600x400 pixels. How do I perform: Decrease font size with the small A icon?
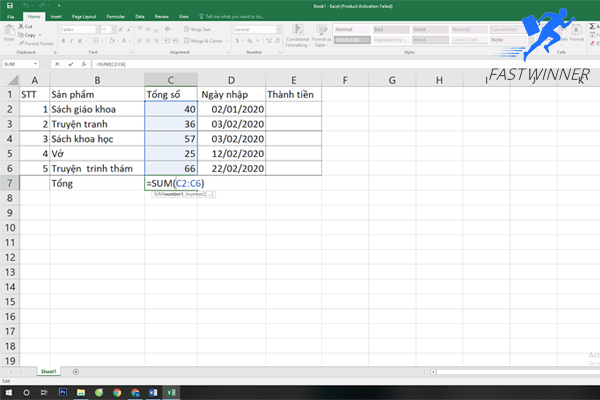point(129,29)
